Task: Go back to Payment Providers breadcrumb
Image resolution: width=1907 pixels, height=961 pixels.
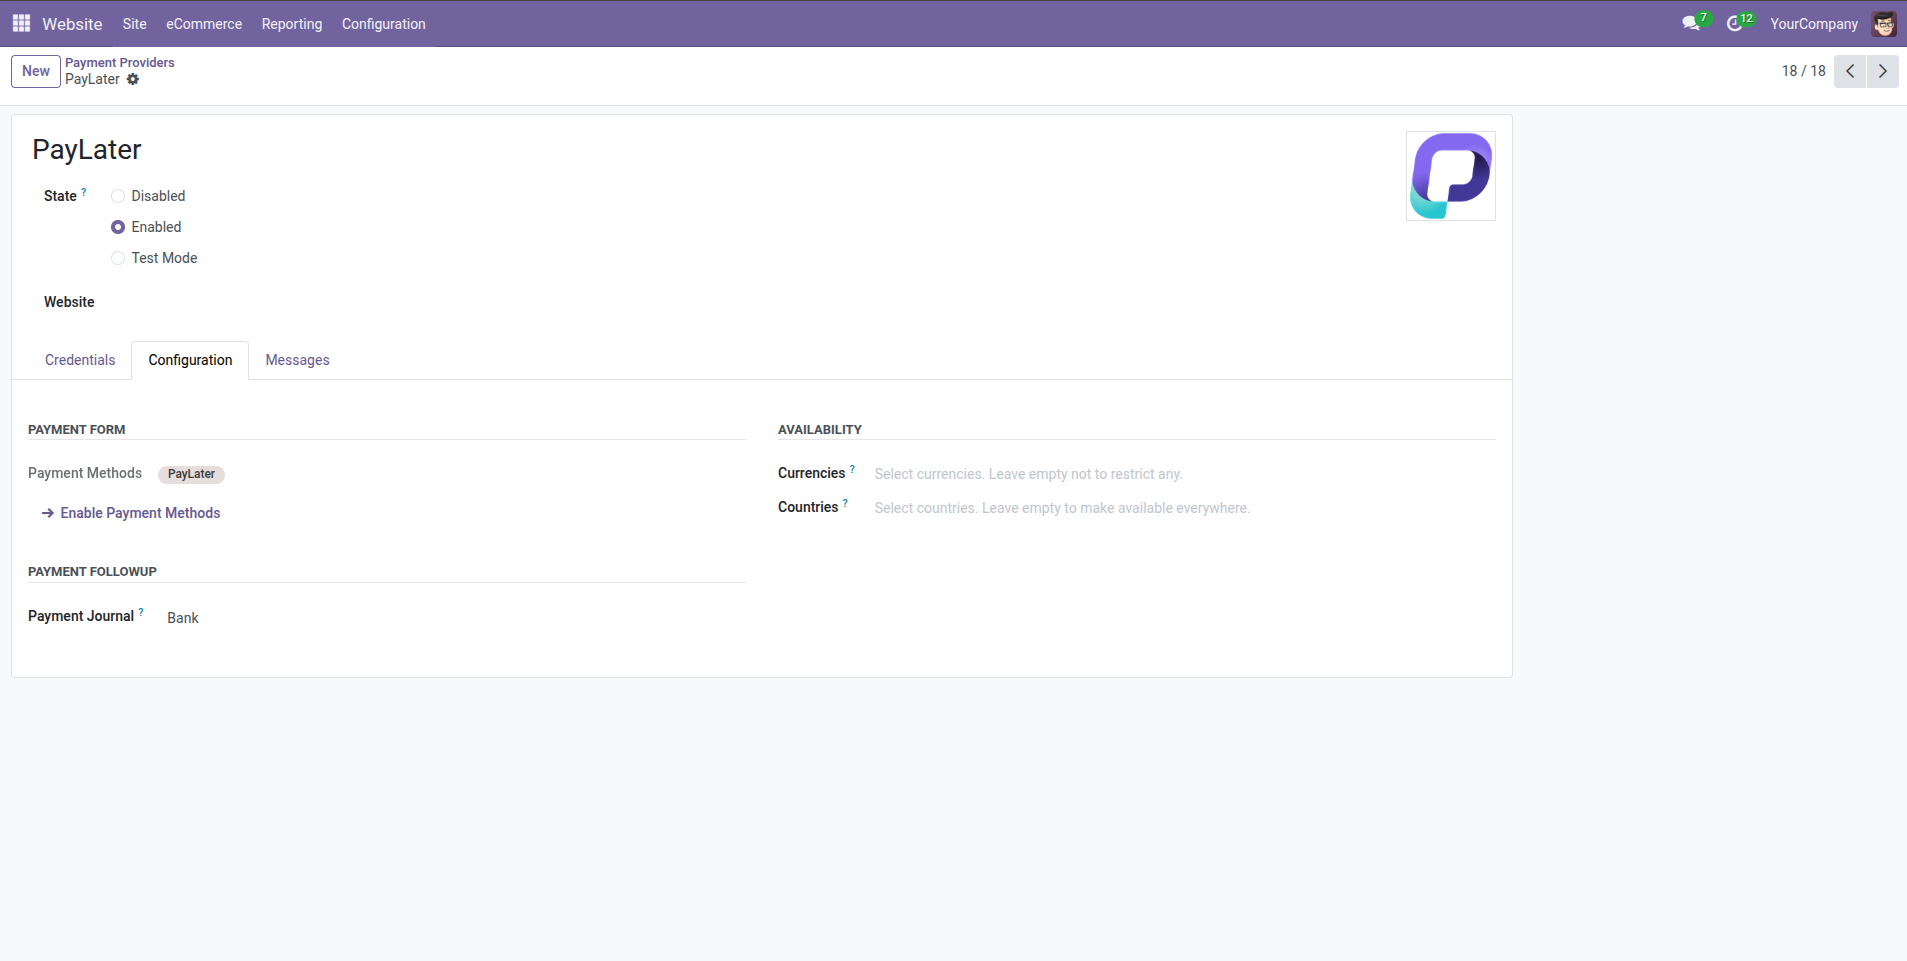Action: (120, 62)
